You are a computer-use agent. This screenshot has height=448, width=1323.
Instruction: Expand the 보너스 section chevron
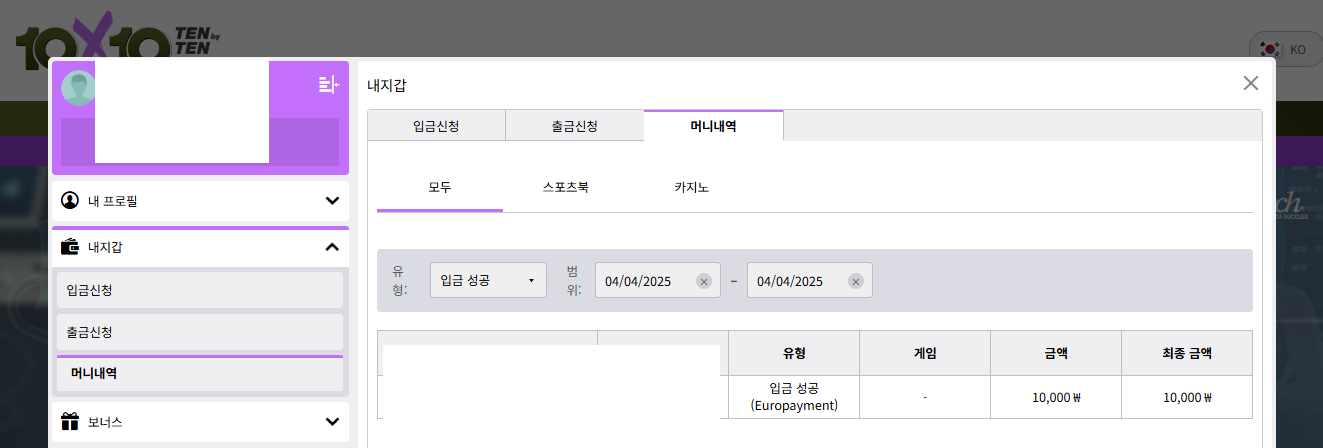pyautogui.click(x=332, y=421)
